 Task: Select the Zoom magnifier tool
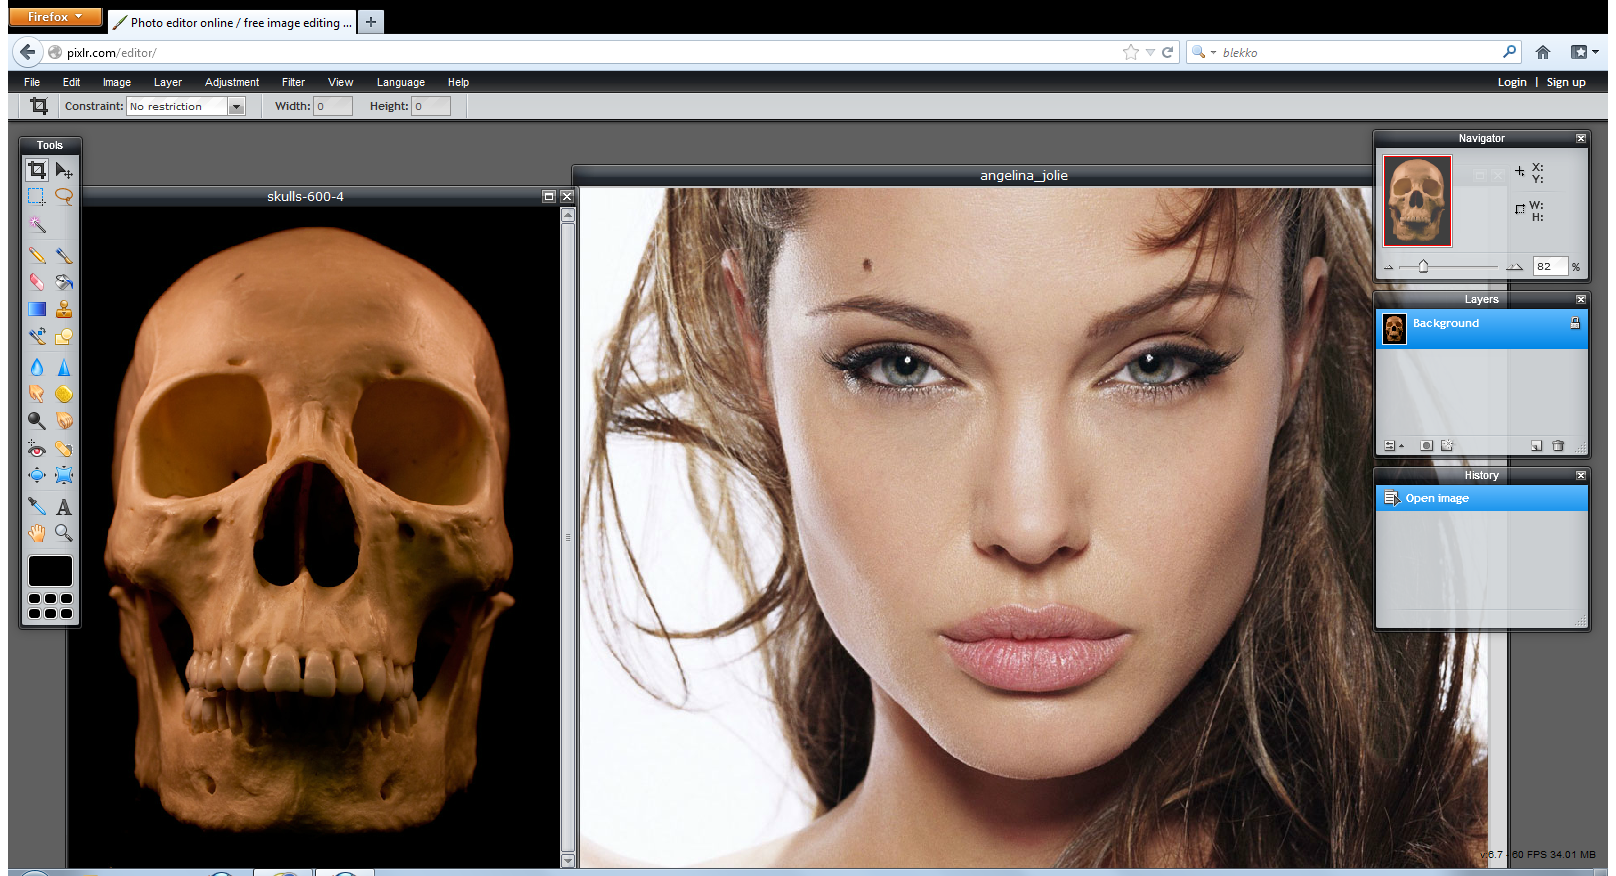click(x=64, y=533)
